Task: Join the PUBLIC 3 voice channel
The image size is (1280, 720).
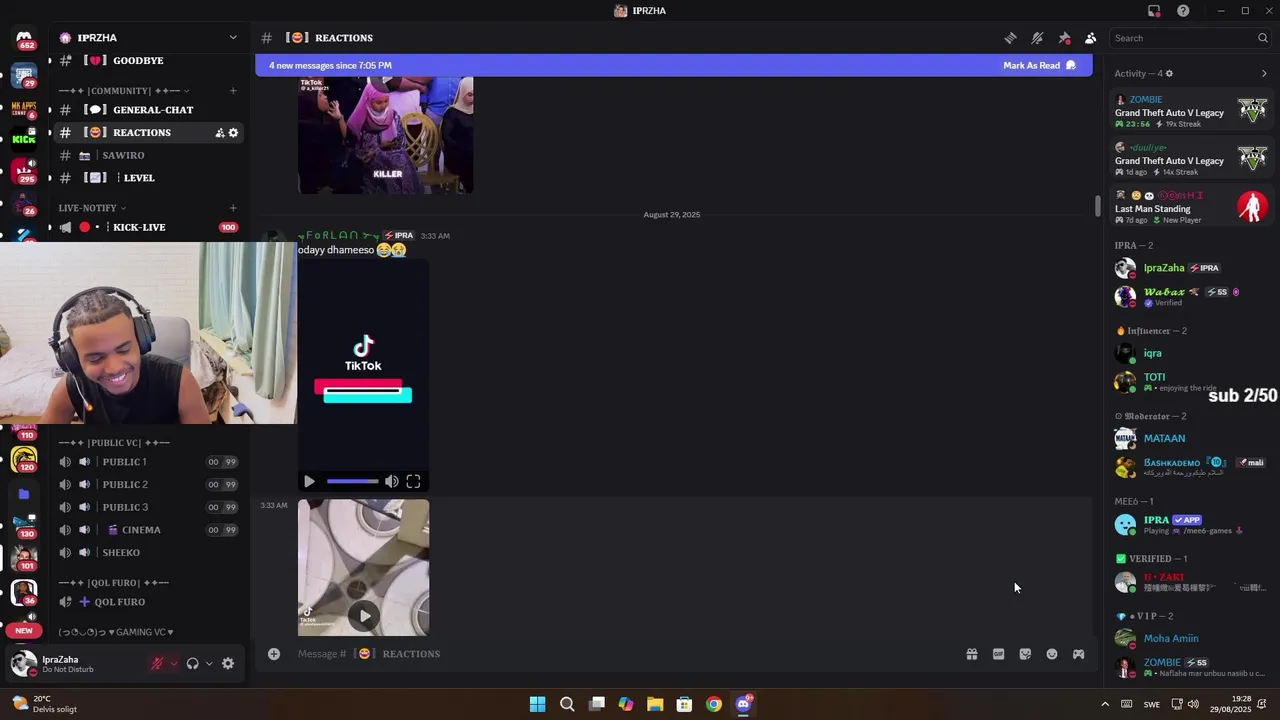Action: tap(148, 507)
